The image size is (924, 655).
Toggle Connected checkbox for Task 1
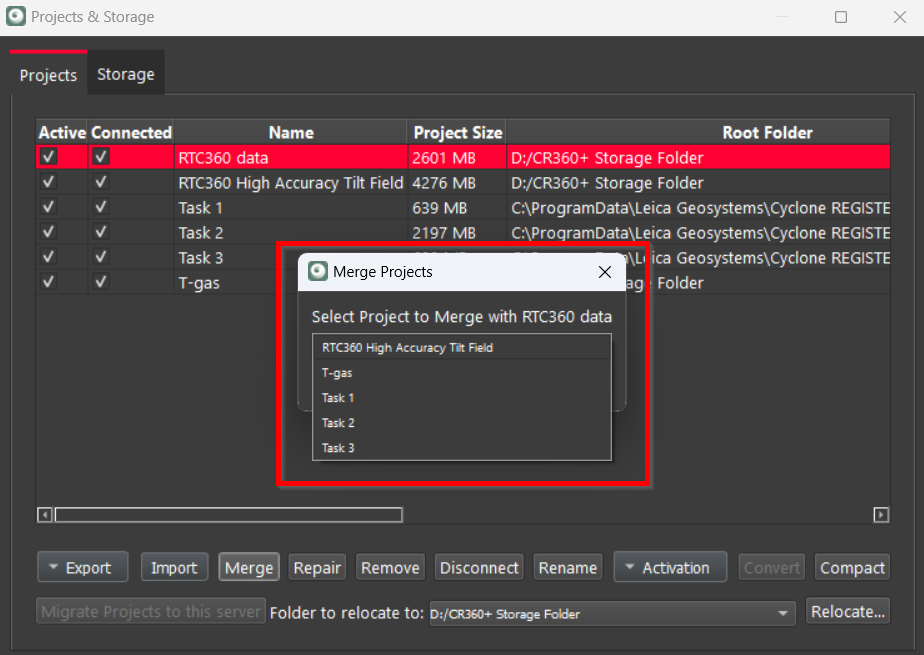coord(101,207)
